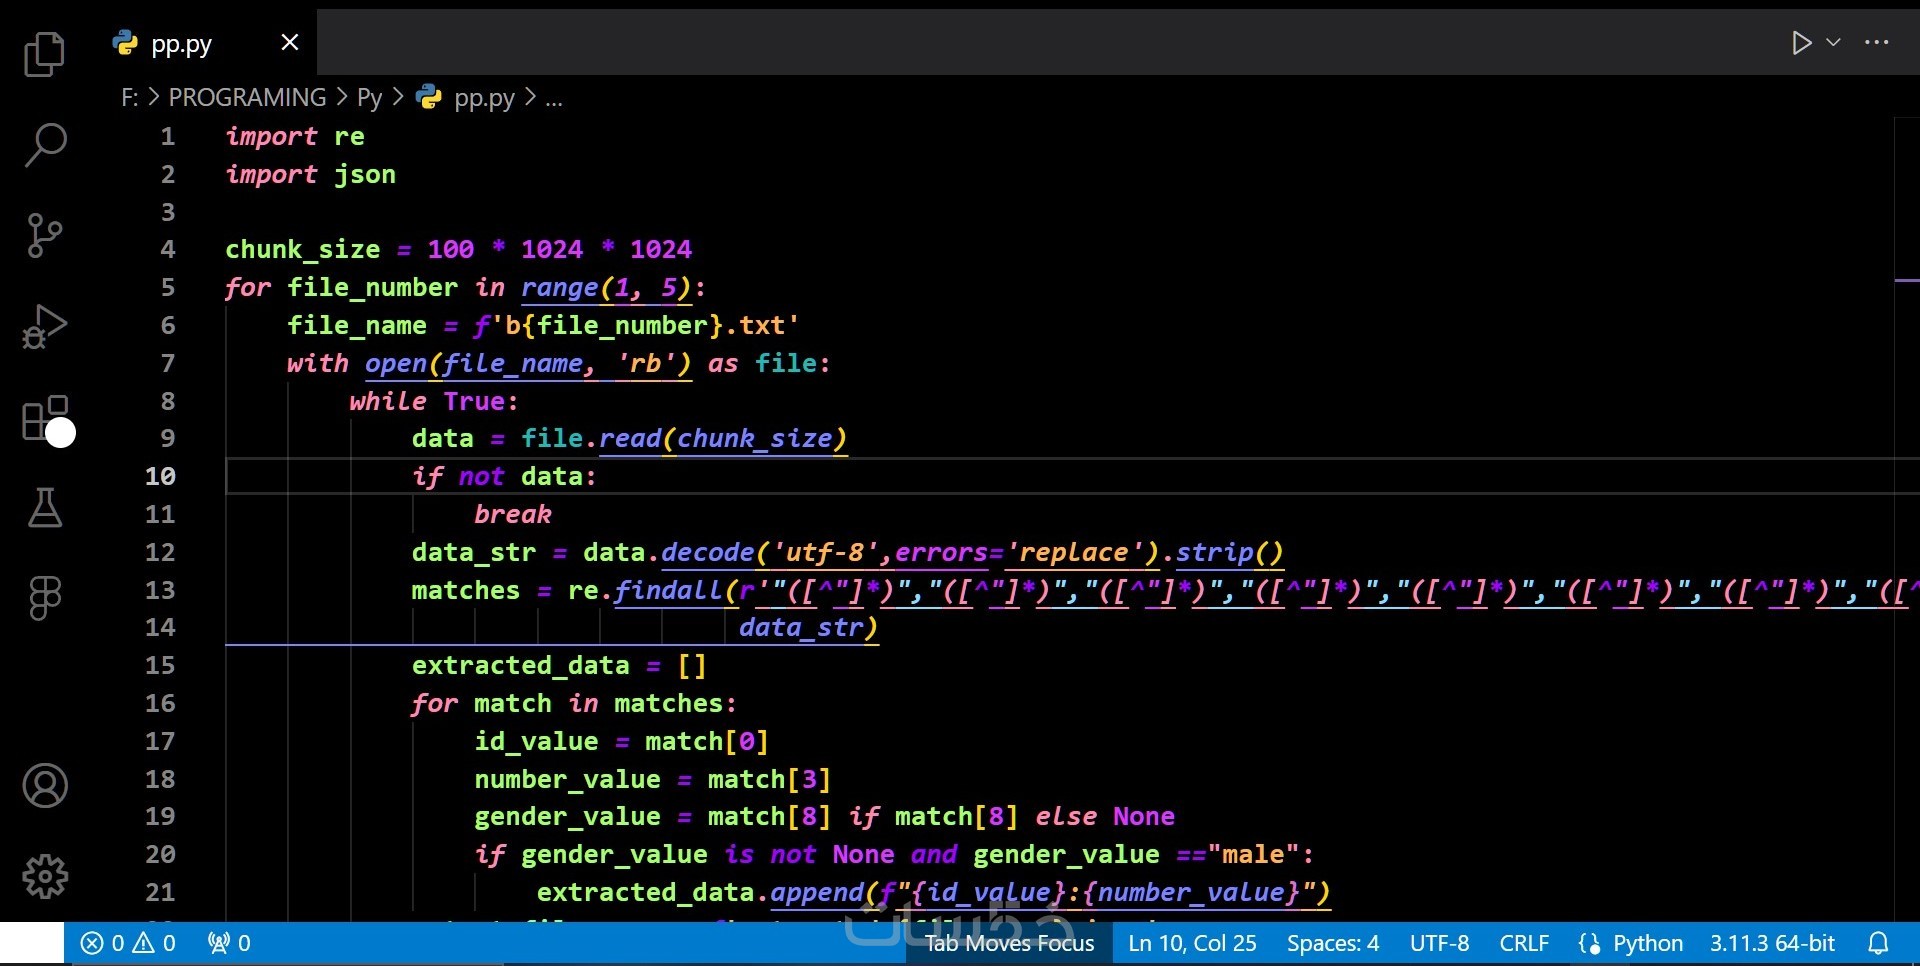
Task: Click the 'break' keyword on line 11
Action: pos(512,514)
